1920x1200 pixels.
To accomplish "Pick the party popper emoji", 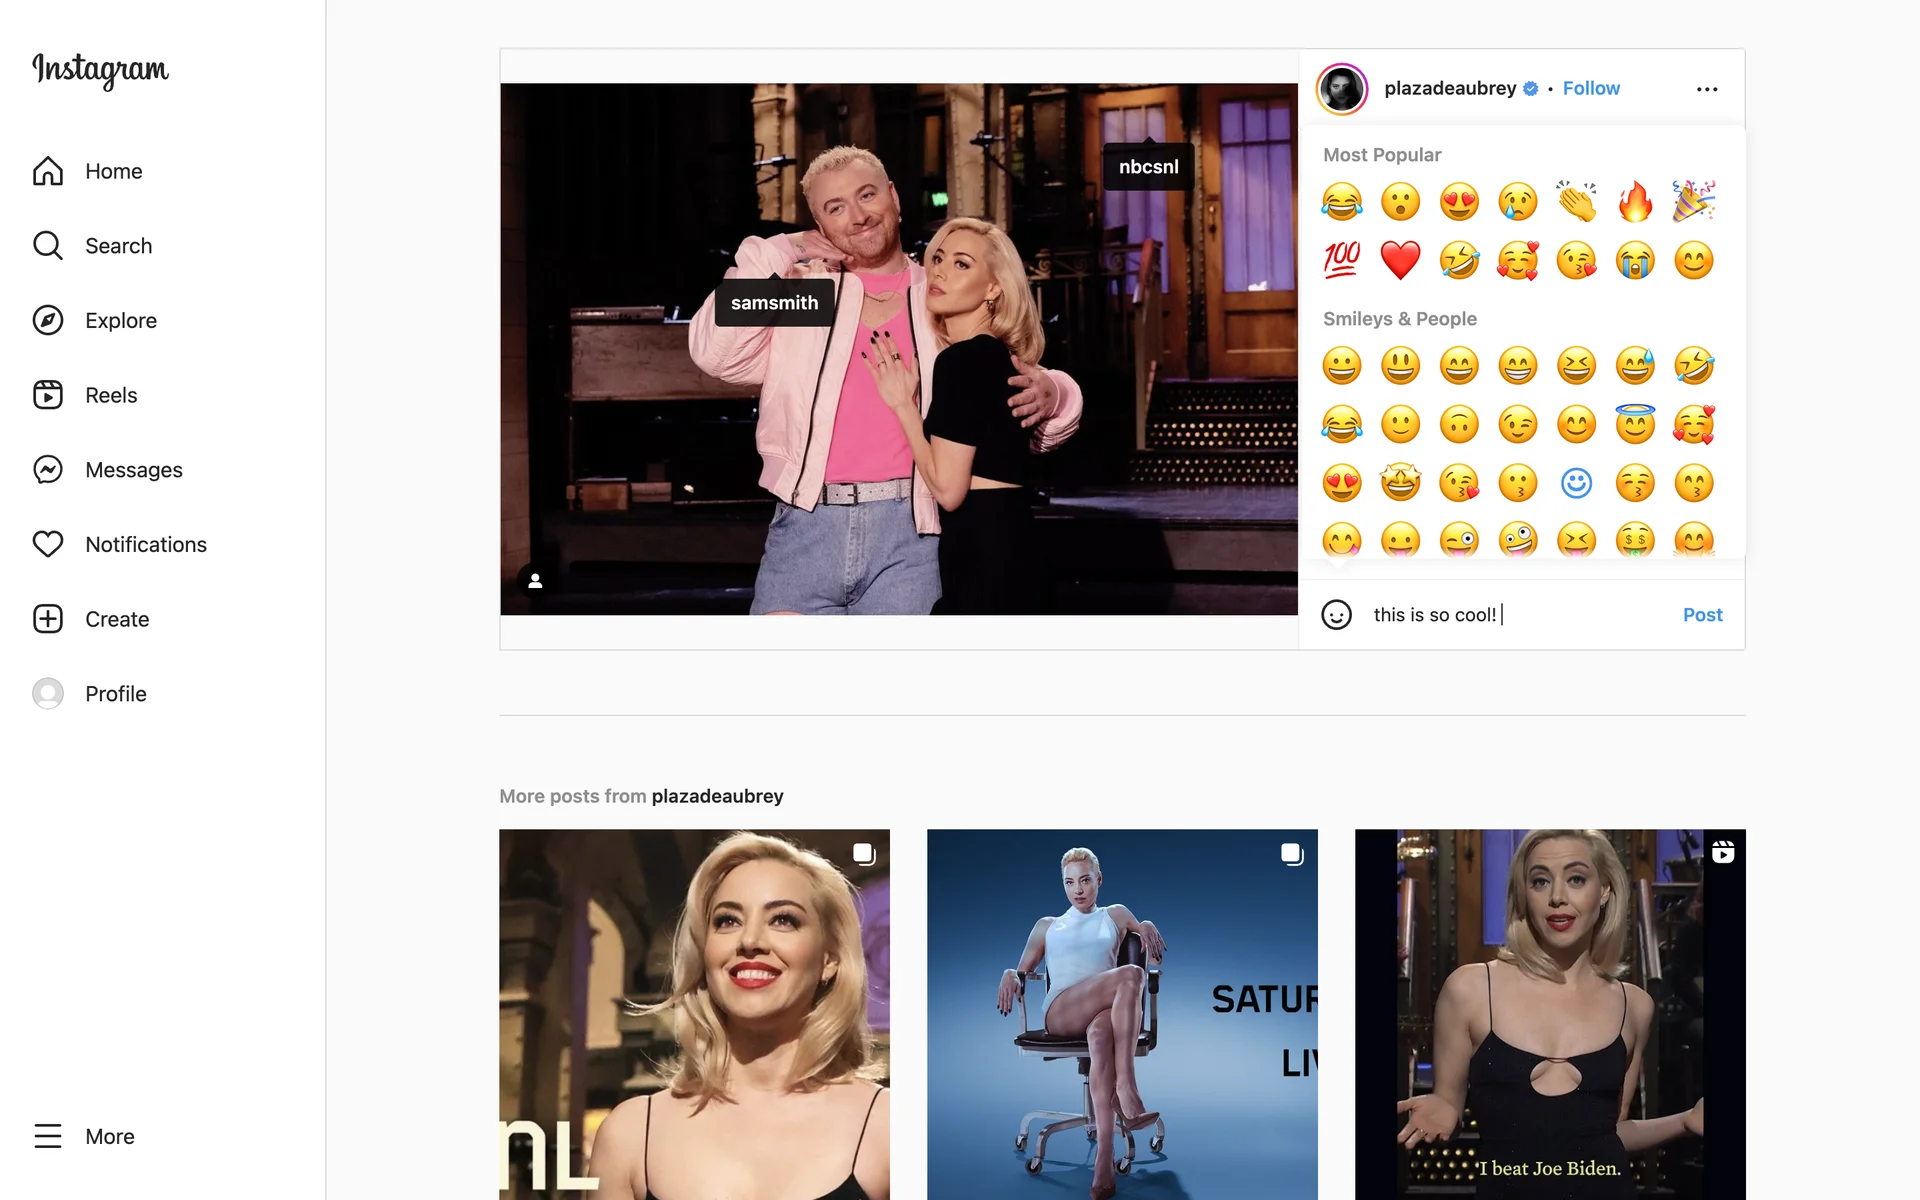I will (1694, 201).
